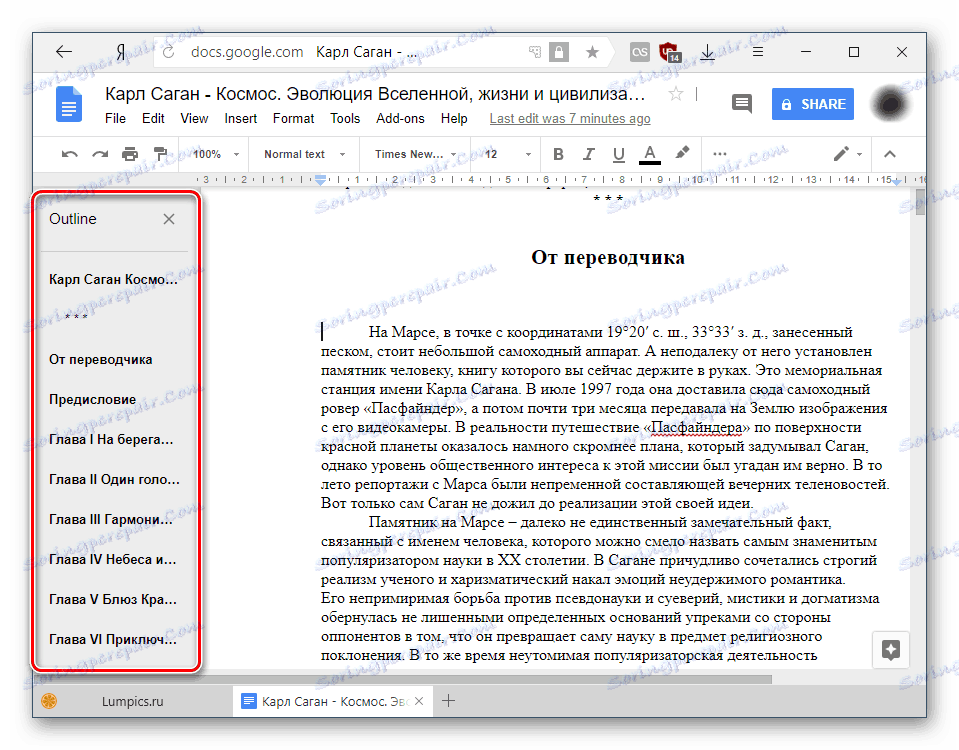Click the SHARE button

813,104
